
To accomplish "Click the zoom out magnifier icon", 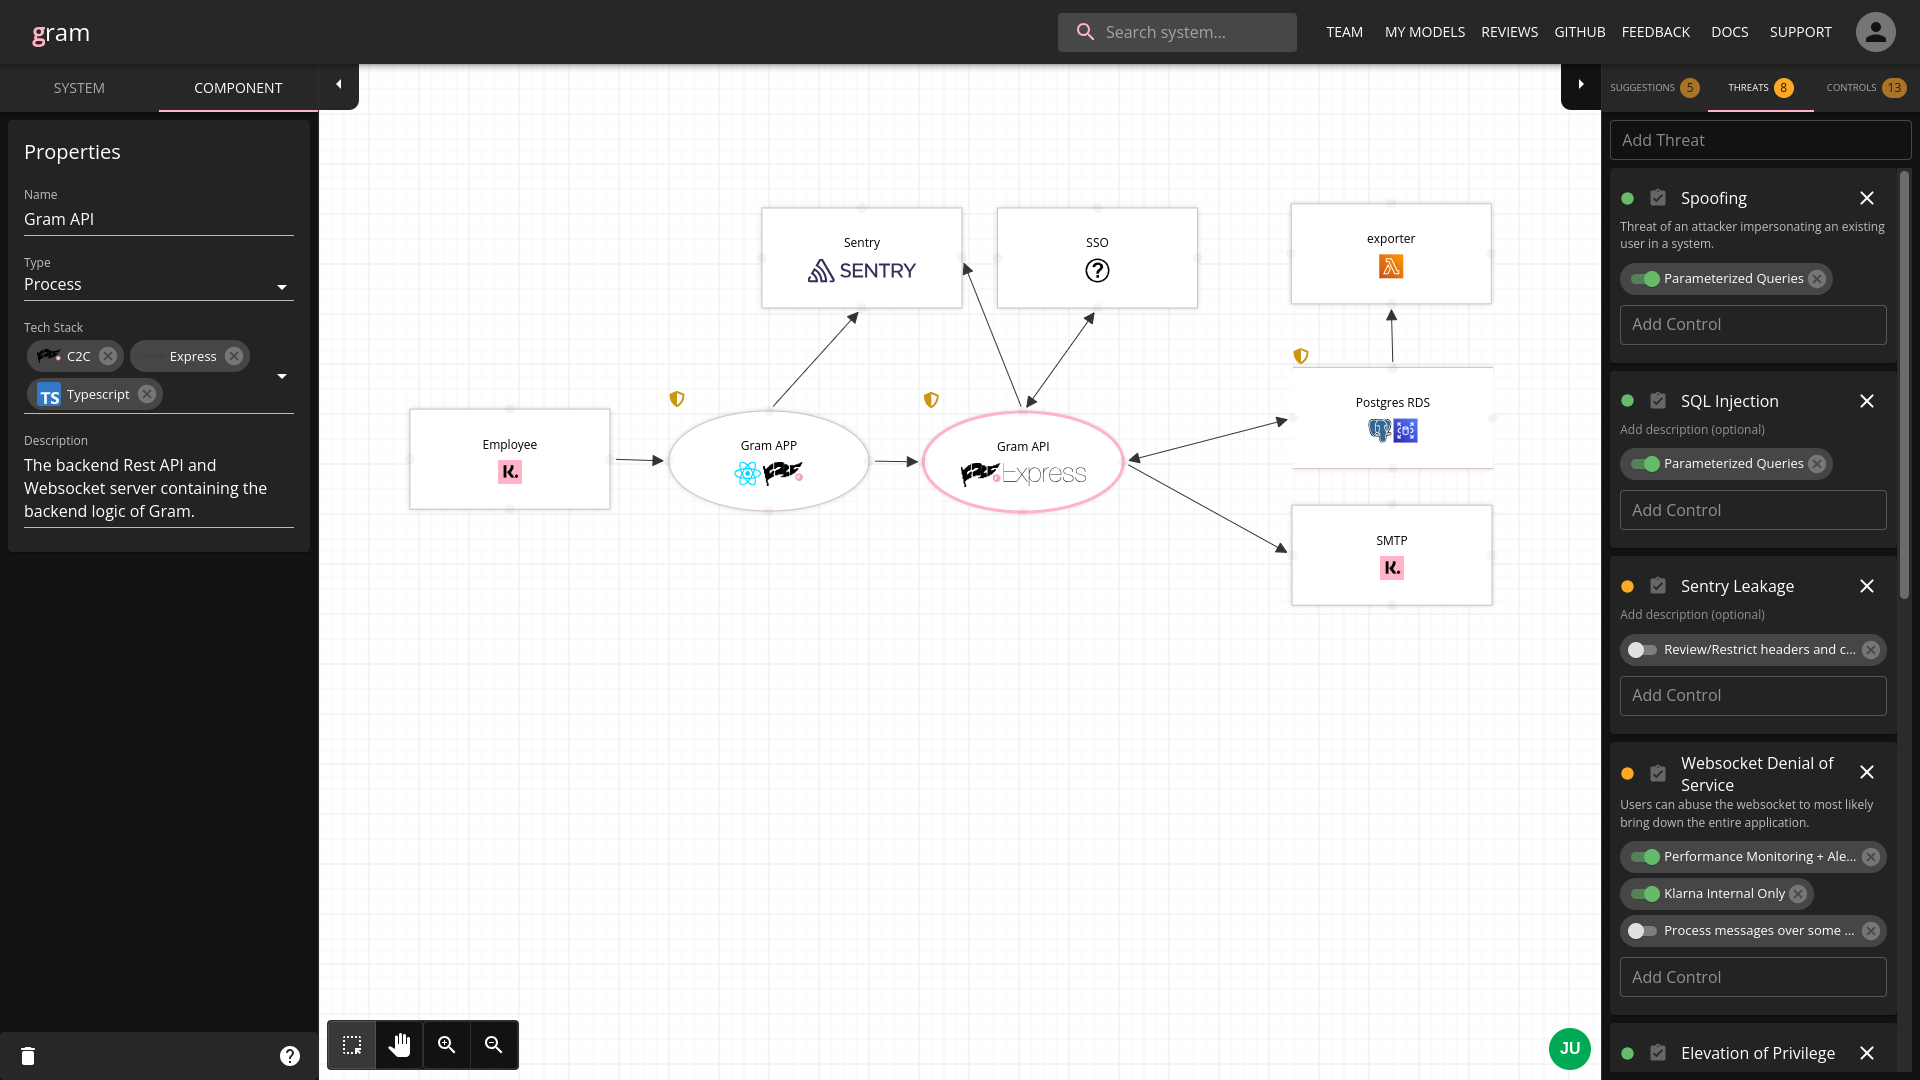I will pos(494,1045).
